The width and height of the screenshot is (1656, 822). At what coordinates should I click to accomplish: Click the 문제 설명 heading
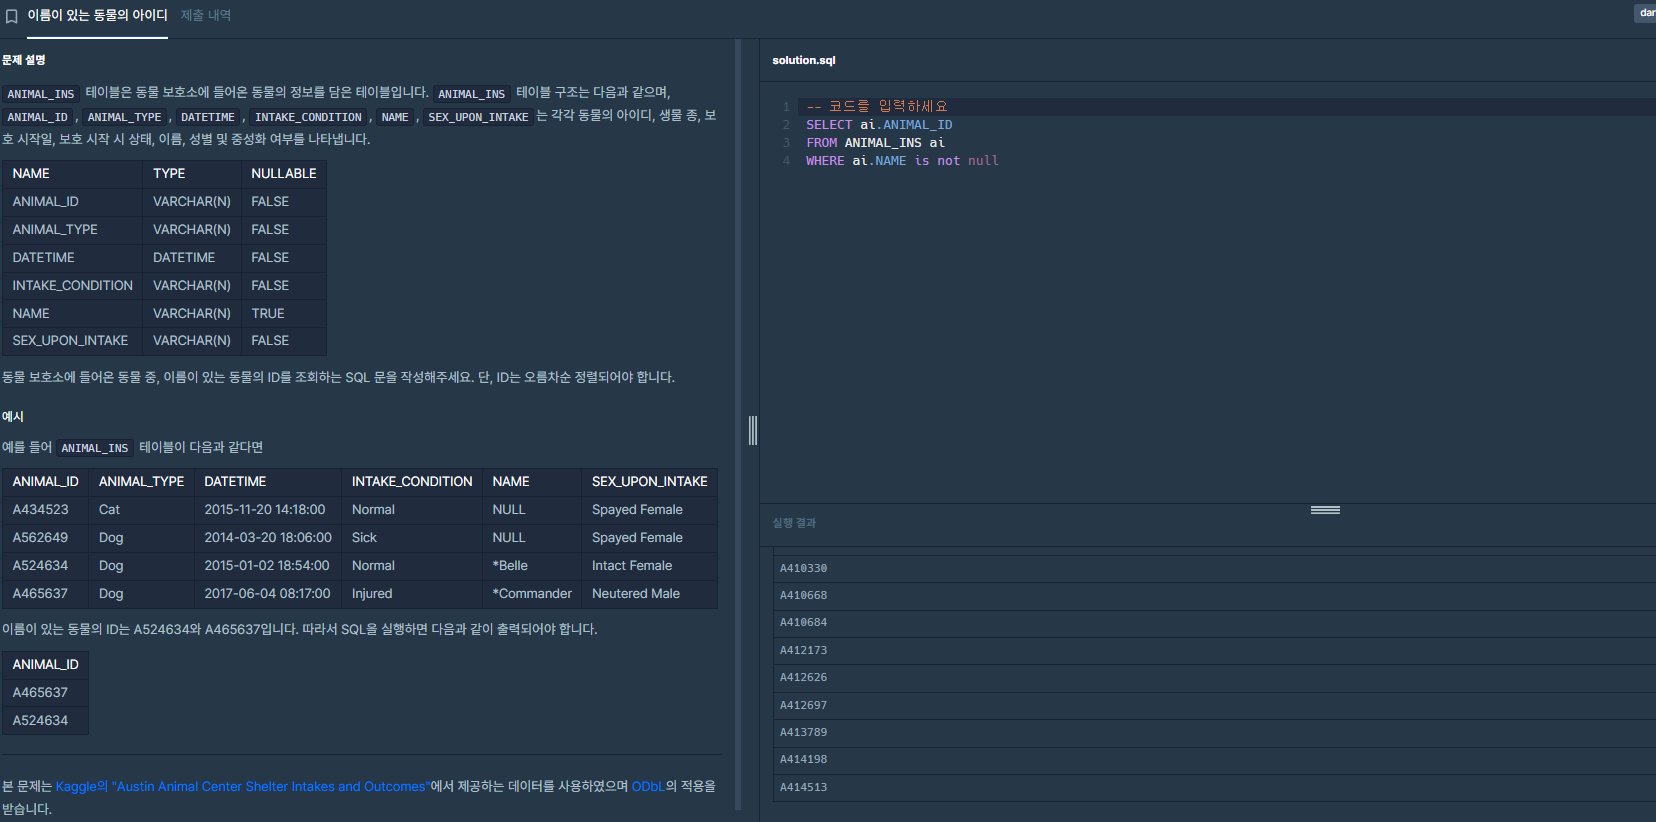tap(24, 60)
